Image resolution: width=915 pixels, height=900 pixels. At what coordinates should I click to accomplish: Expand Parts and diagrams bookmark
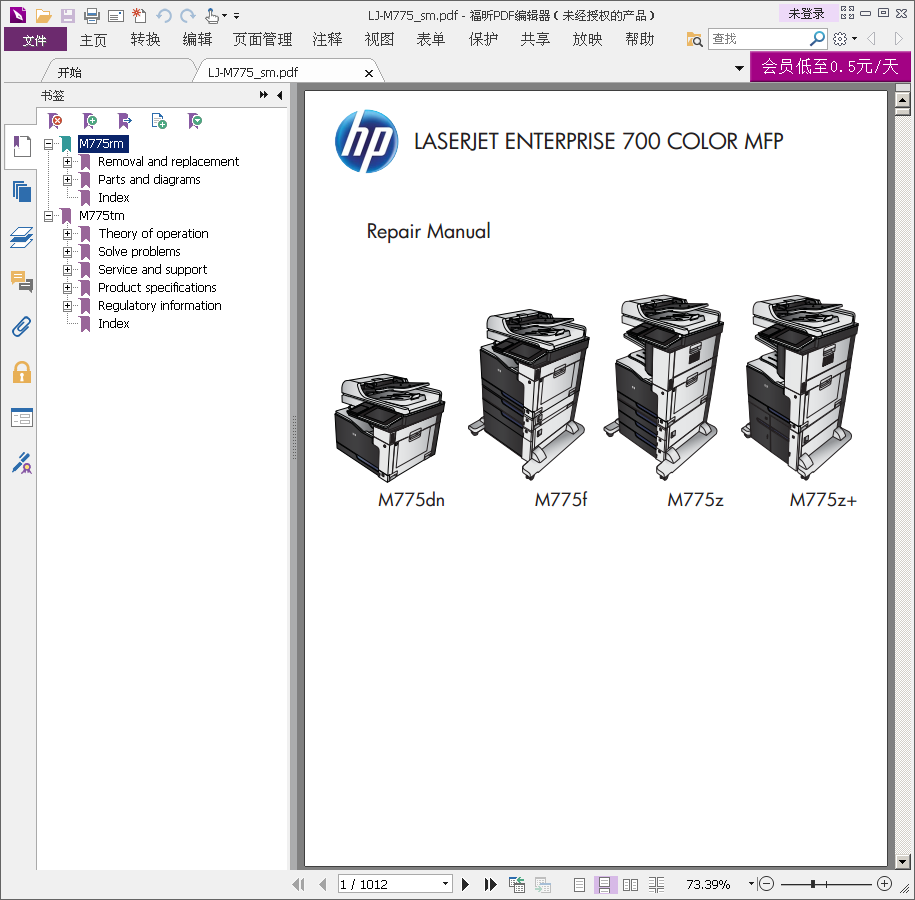67,180
